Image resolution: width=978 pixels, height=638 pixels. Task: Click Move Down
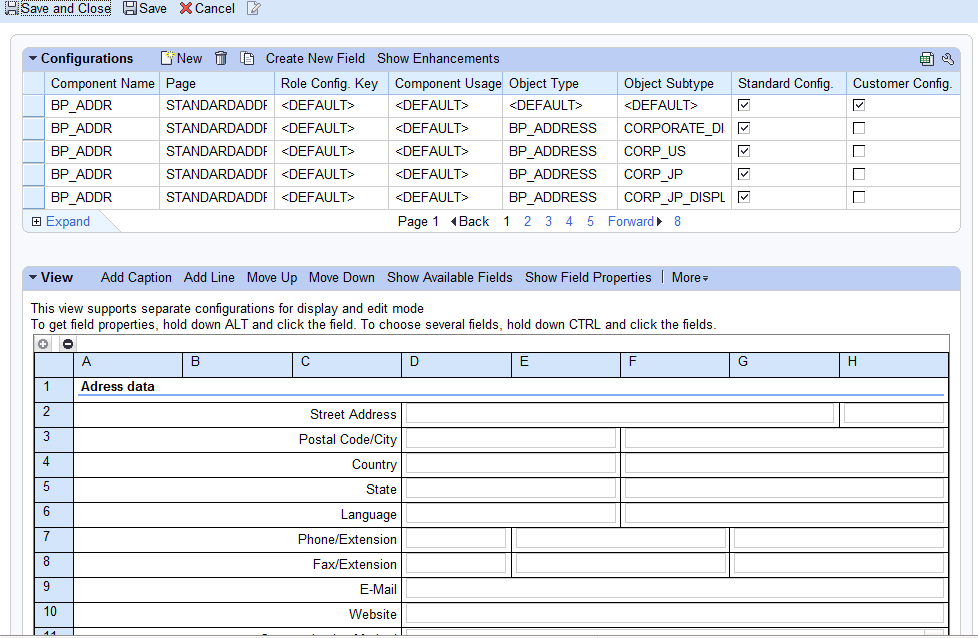(342, 278)
